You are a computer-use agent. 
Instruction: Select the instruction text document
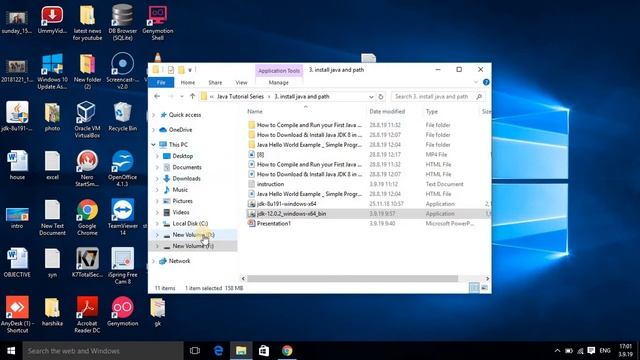[270, 184]
